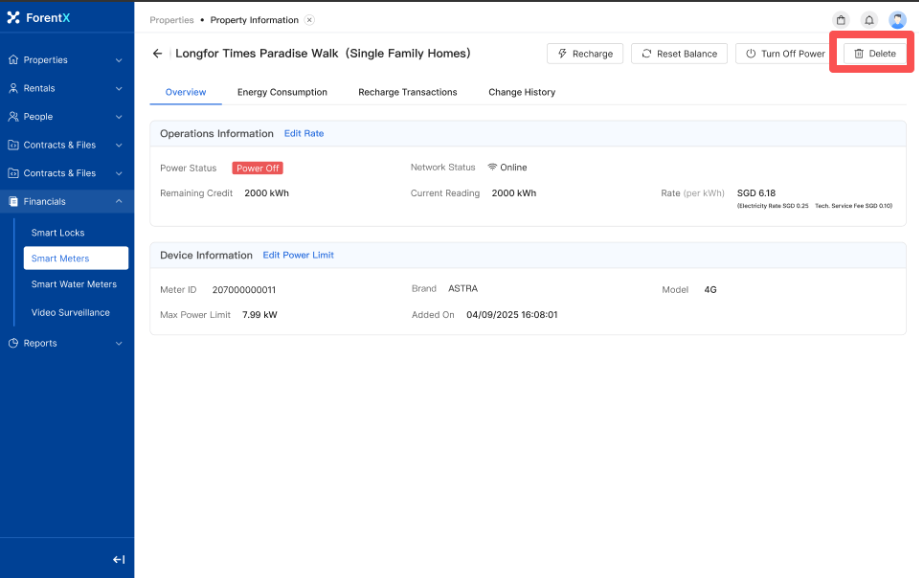Expand the Rentals menu in the sidebar
The width and height of the screenshot is (919, 578).
click(66, 88)
